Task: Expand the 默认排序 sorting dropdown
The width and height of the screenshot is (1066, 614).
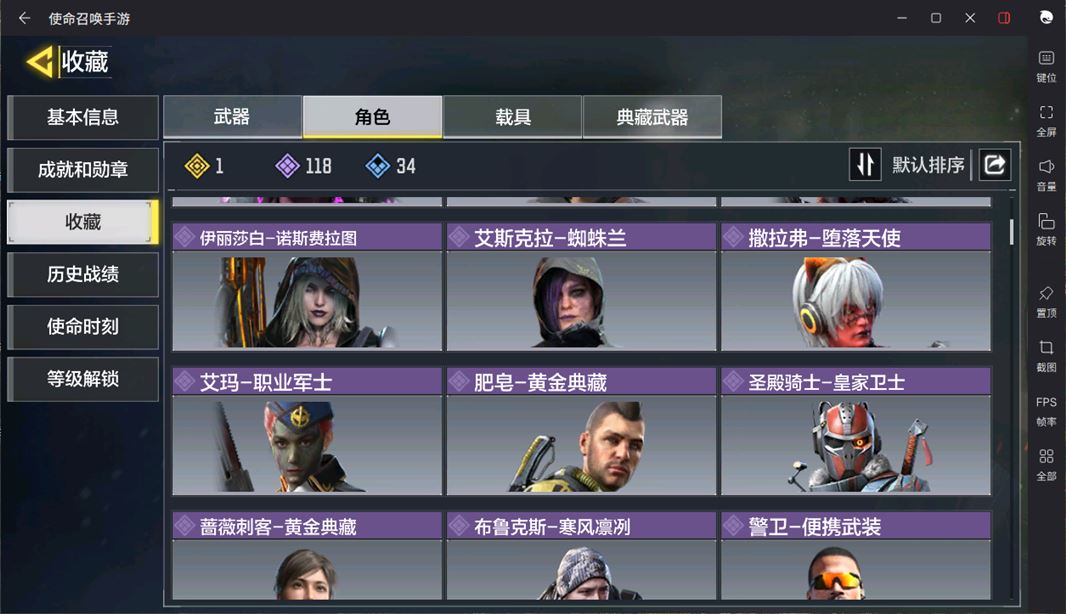Action: [928, 165]
